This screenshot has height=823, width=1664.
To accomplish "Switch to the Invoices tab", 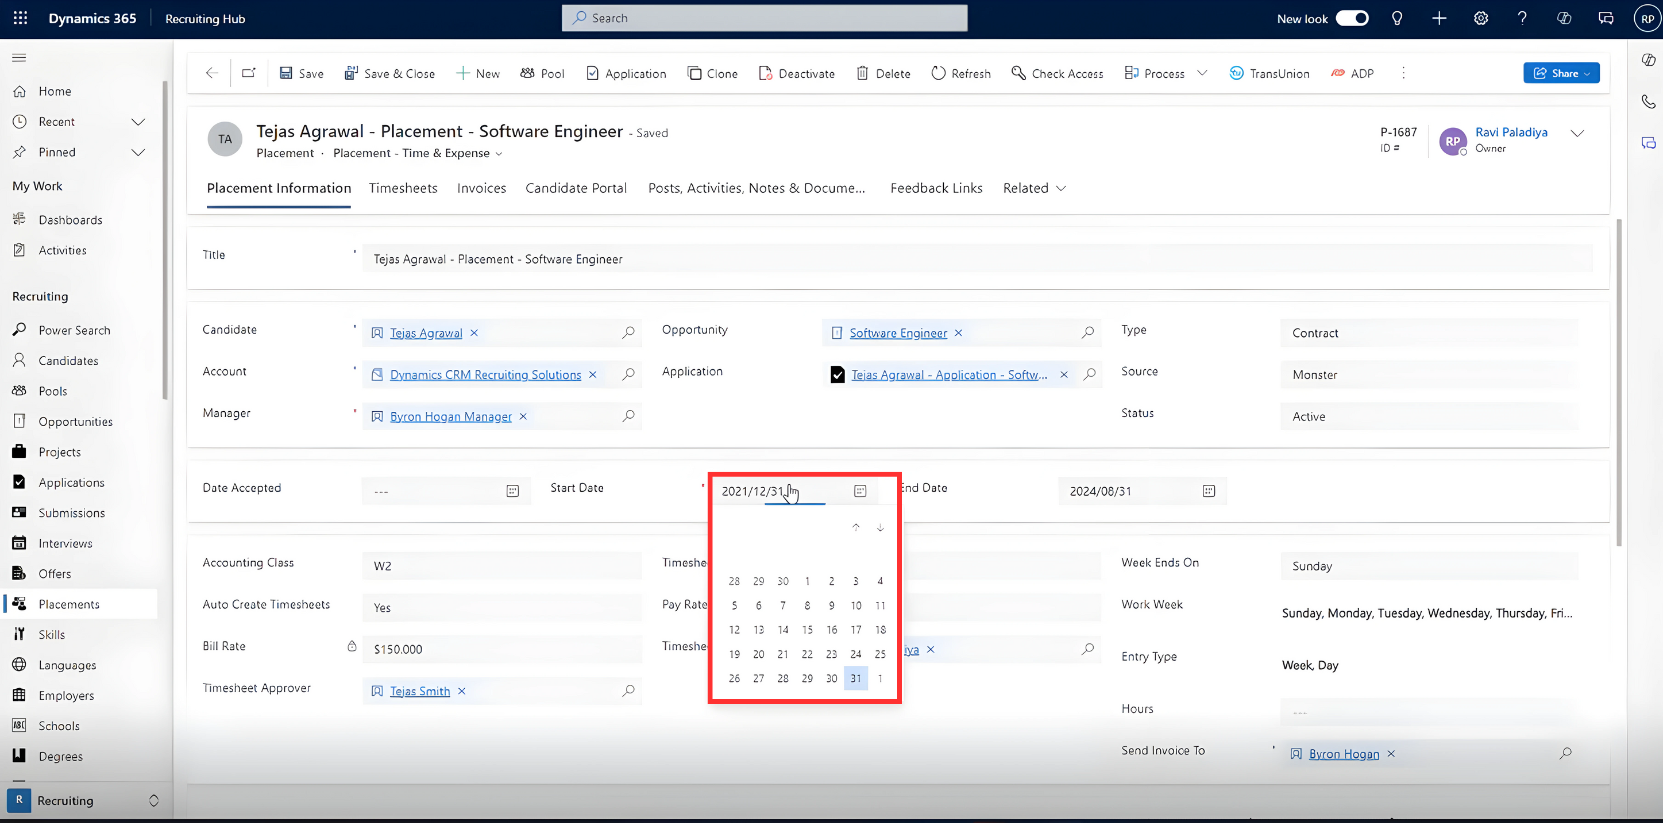I will tap(481, 188).
